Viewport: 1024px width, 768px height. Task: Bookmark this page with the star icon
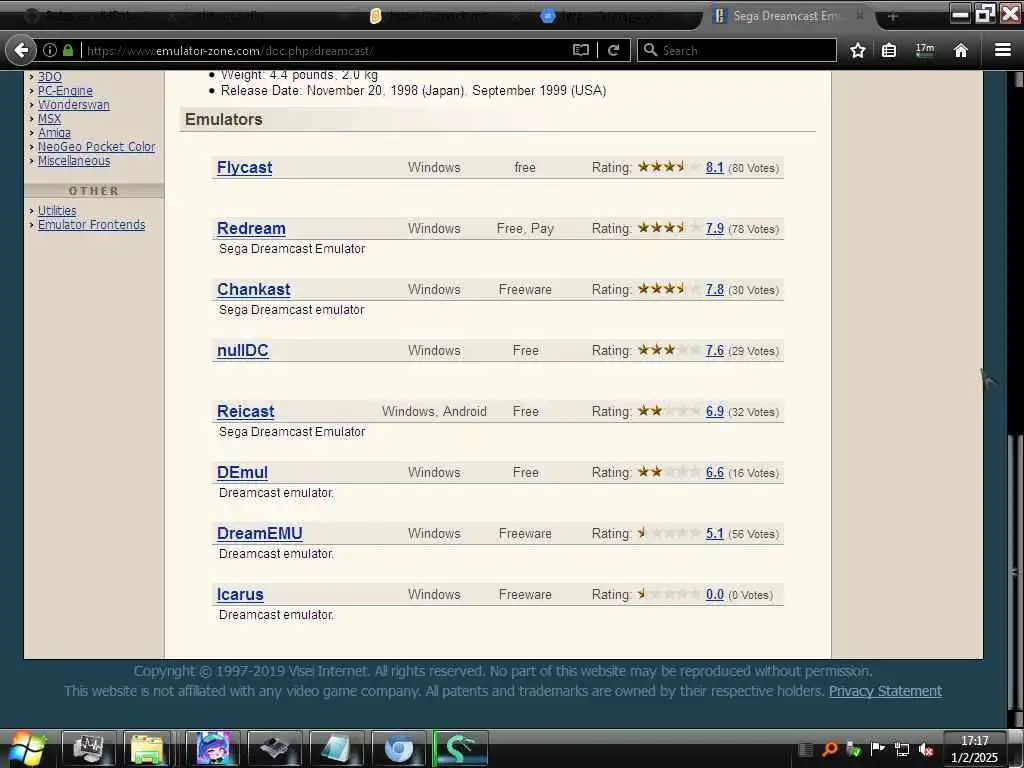coord(857,50)
